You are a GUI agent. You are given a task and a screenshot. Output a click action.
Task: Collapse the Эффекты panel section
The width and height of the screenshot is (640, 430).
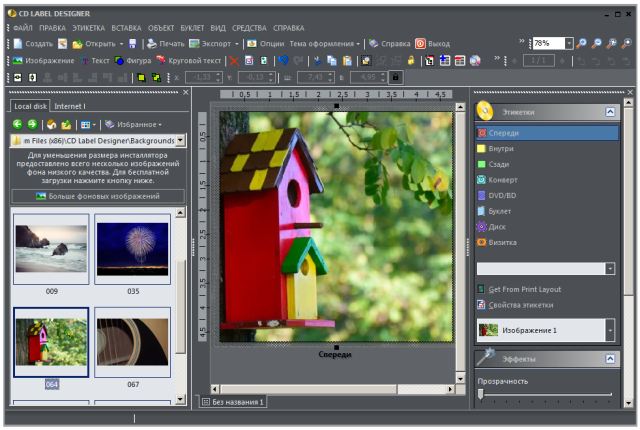pyautogui.click(x=610, y=358)
